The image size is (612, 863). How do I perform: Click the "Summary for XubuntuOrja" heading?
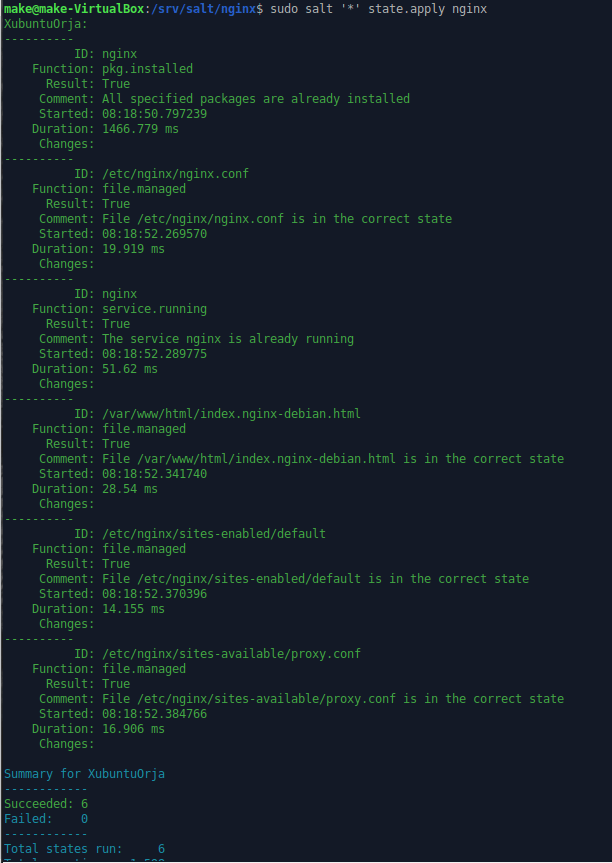tap(84, 774)
